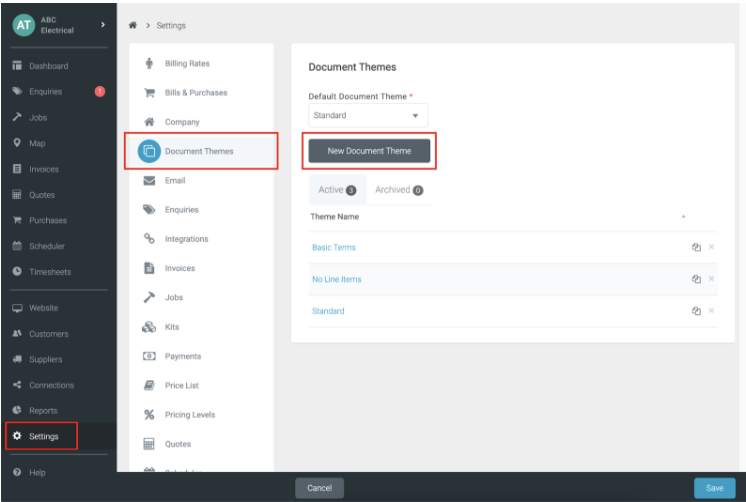Click the Settings breadcrumb text

click(x=171, y=26)
